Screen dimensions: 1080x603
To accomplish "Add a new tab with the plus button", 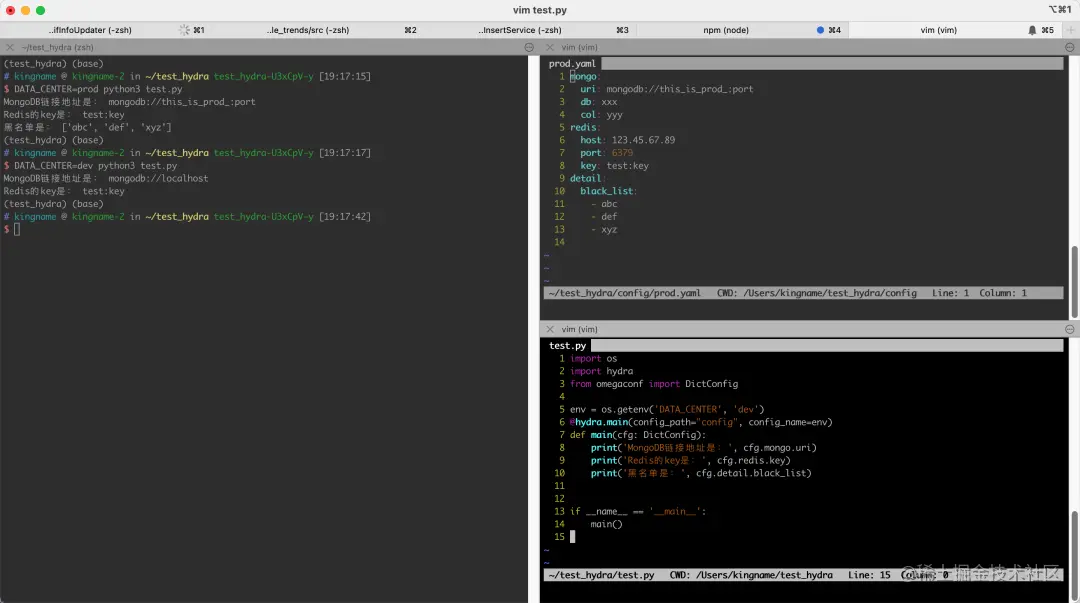I will pos(1070,30).
